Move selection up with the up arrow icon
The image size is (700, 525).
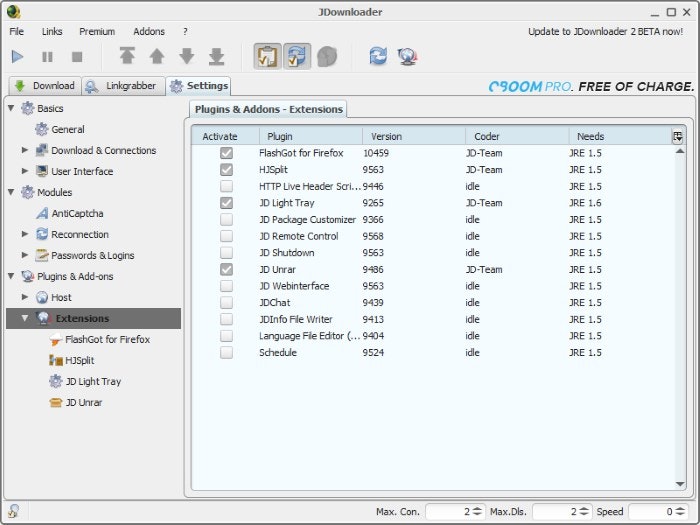pyautogui.click(x=157, y=56)
